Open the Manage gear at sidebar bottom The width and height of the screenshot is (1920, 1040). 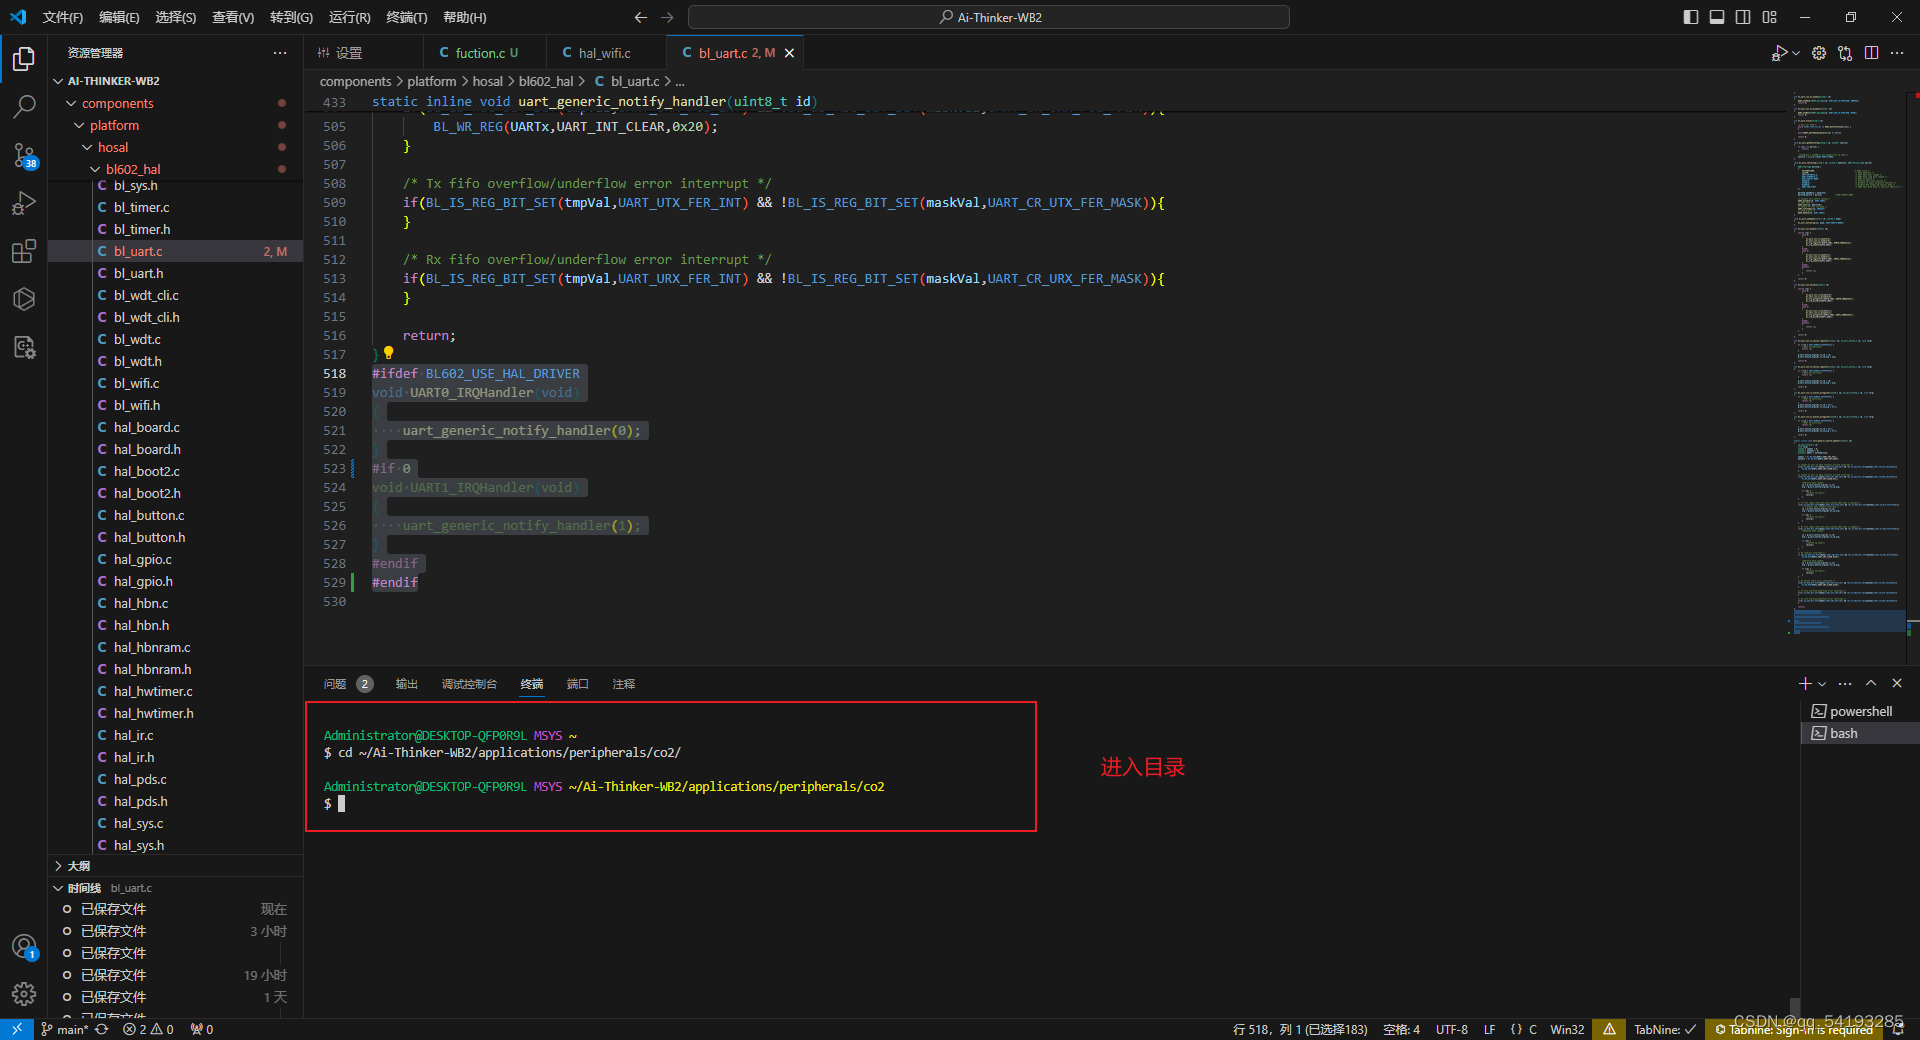point(24,994)
